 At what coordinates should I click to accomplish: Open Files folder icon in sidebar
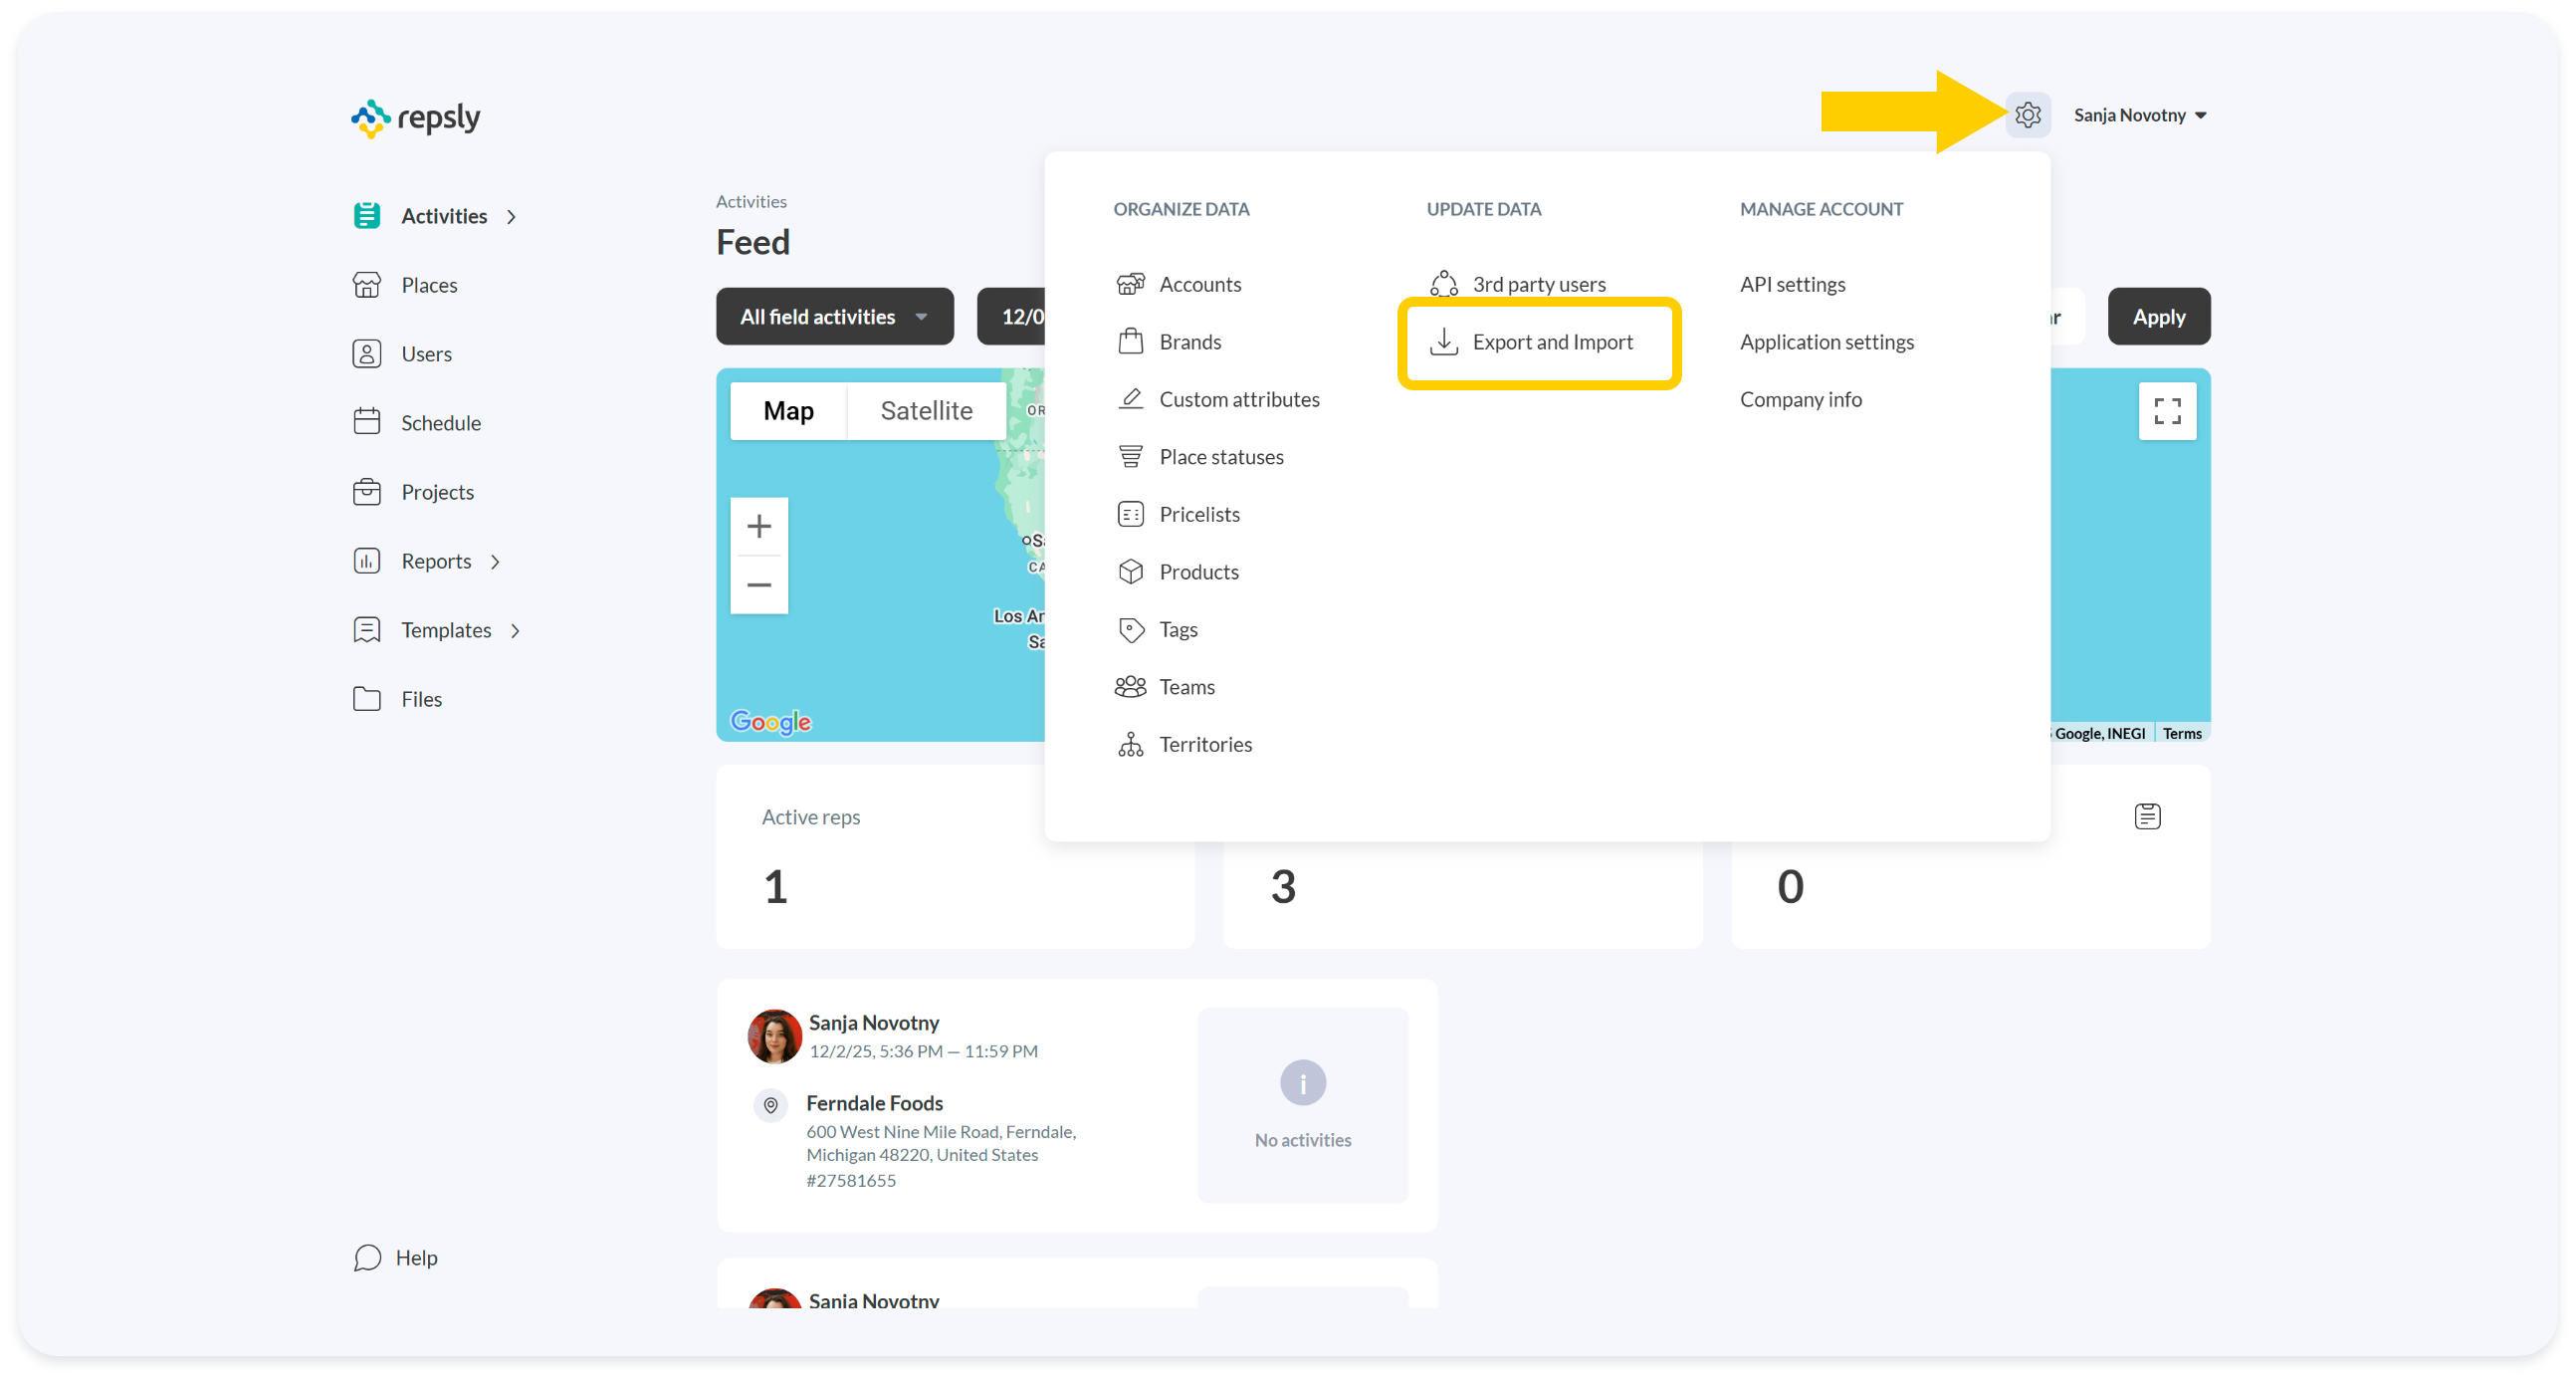(x=367, y=699)
